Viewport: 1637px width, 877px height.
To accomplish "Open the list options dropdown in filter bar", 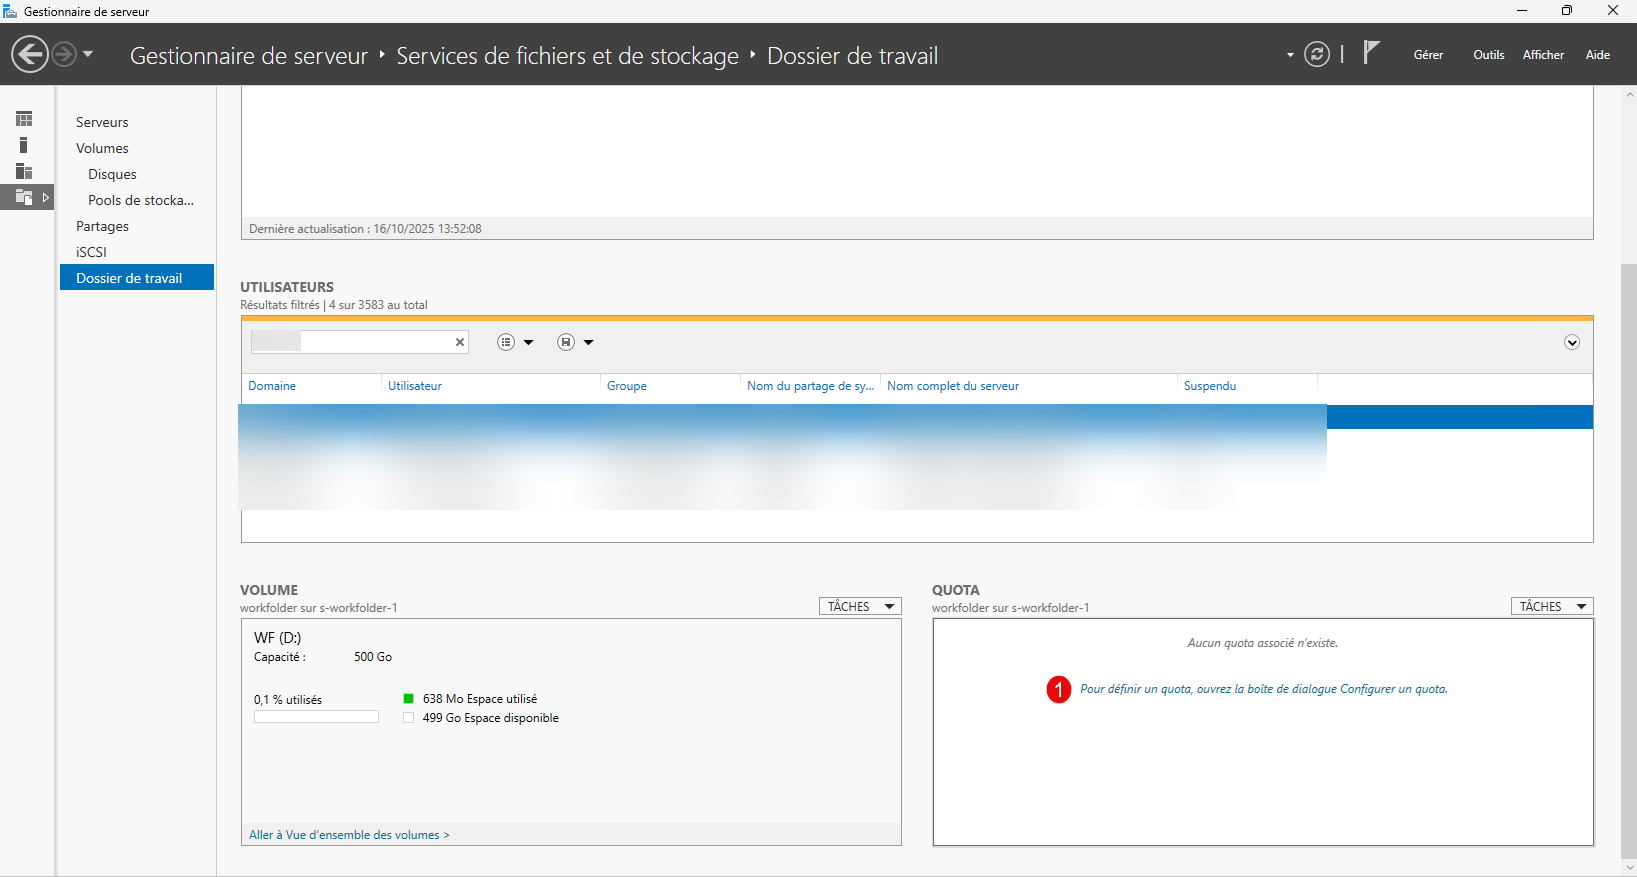I will tap(515, 343).
